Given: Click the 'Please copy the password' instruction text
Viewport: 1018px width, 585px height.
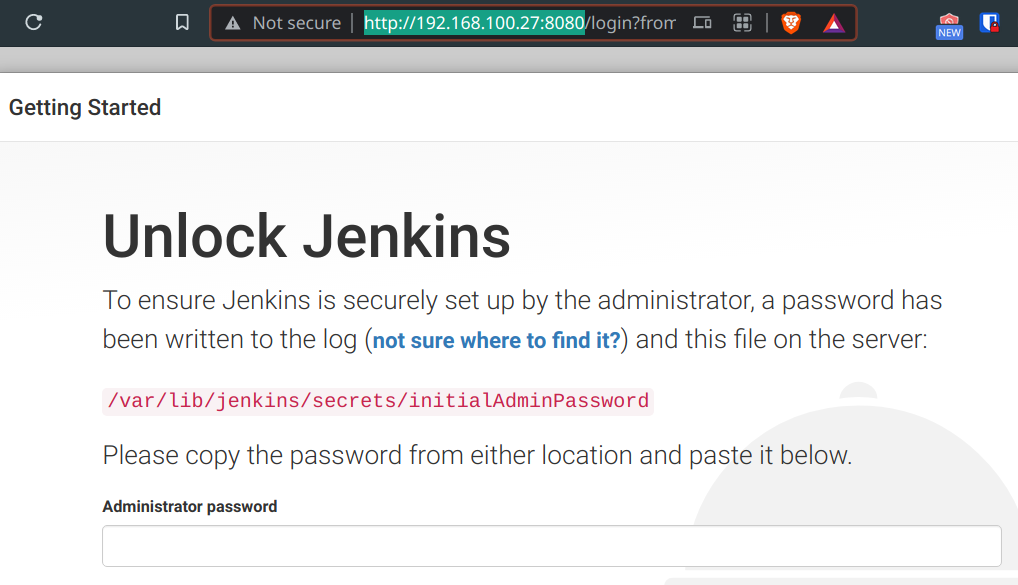Looking at the screenshot, I should click(477, 456).
